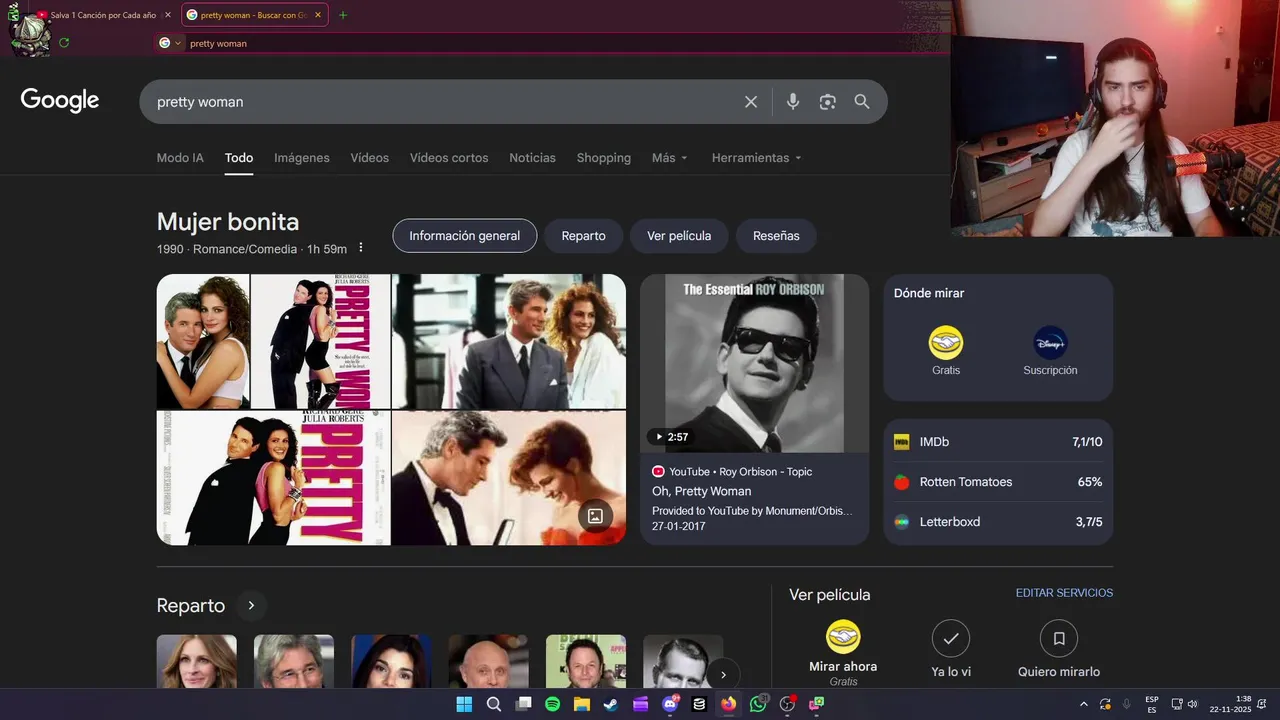Image resolution: width=1280 pixels, height=720 pixels.
Task: Open WhatsApp from the taskbar
Action: pos(758,704)
